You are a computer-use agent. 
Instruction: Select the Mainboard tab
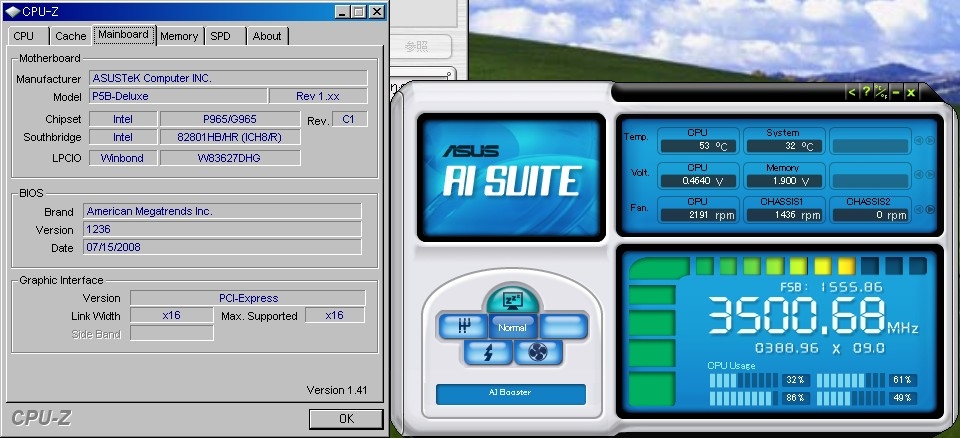(124, 35)
